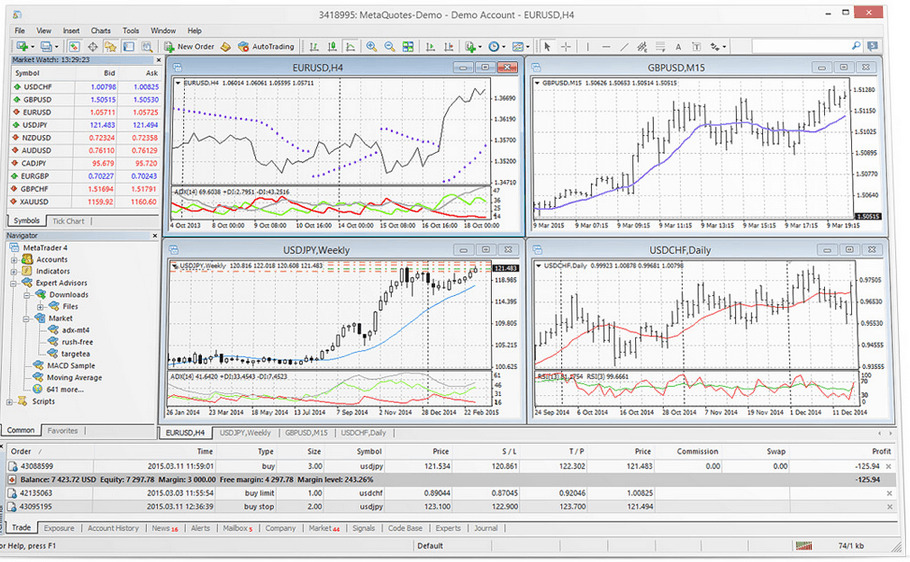Open the Window menu
The width and height of the screenshot is (910, 562).
click(x=163, y=31)
